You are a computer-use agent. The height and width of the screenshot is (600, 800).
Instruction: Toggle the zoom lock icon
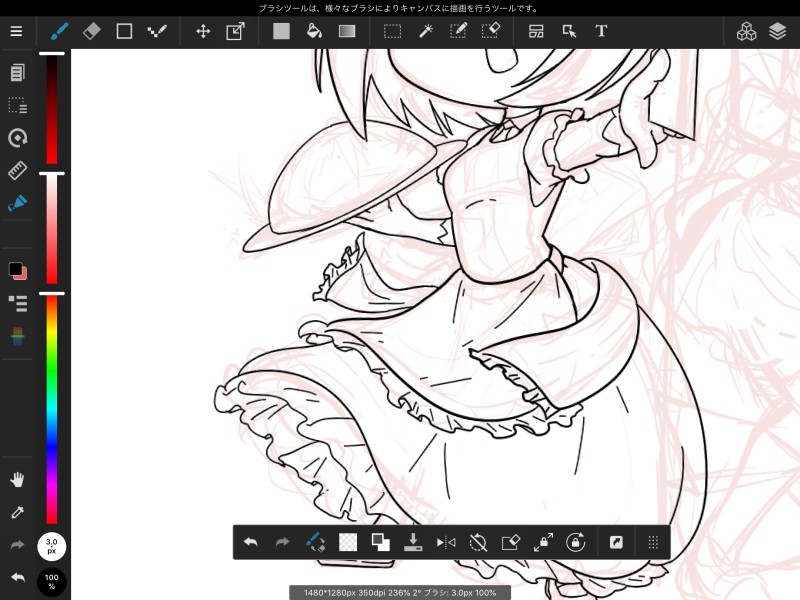(543, 542)
